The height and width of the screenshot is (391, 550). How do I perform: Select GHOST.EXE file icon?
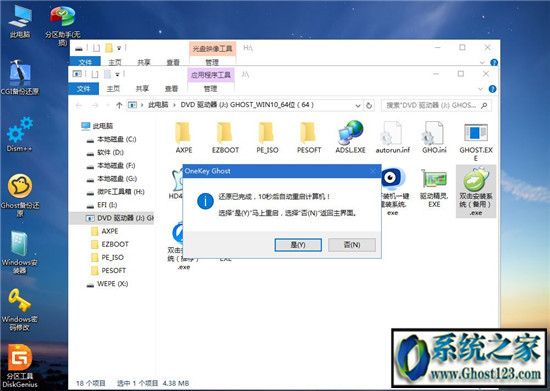[476, 142]
